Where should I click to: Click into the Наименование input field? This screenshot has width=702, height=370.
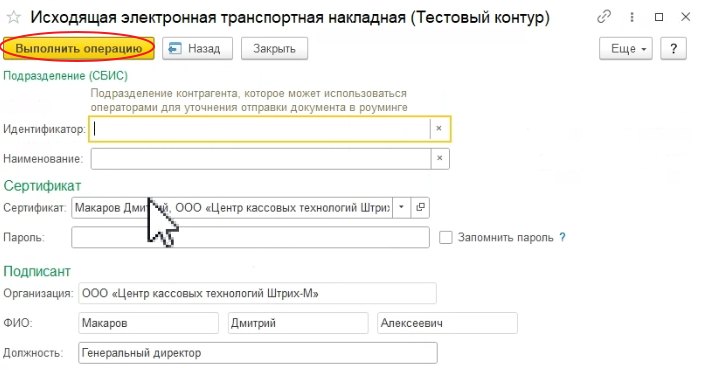coord(261,159)
